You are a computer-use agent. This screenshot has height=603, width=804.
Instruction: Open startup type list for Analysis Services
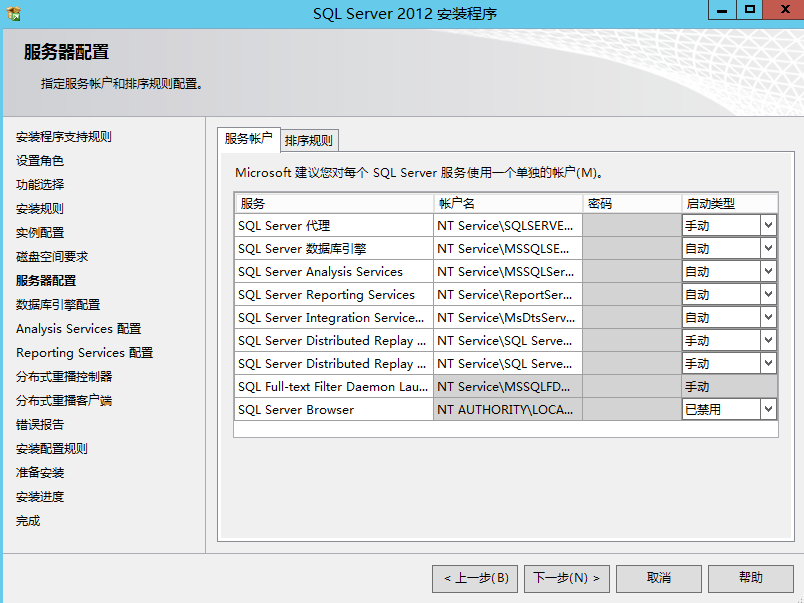[766, 271]
